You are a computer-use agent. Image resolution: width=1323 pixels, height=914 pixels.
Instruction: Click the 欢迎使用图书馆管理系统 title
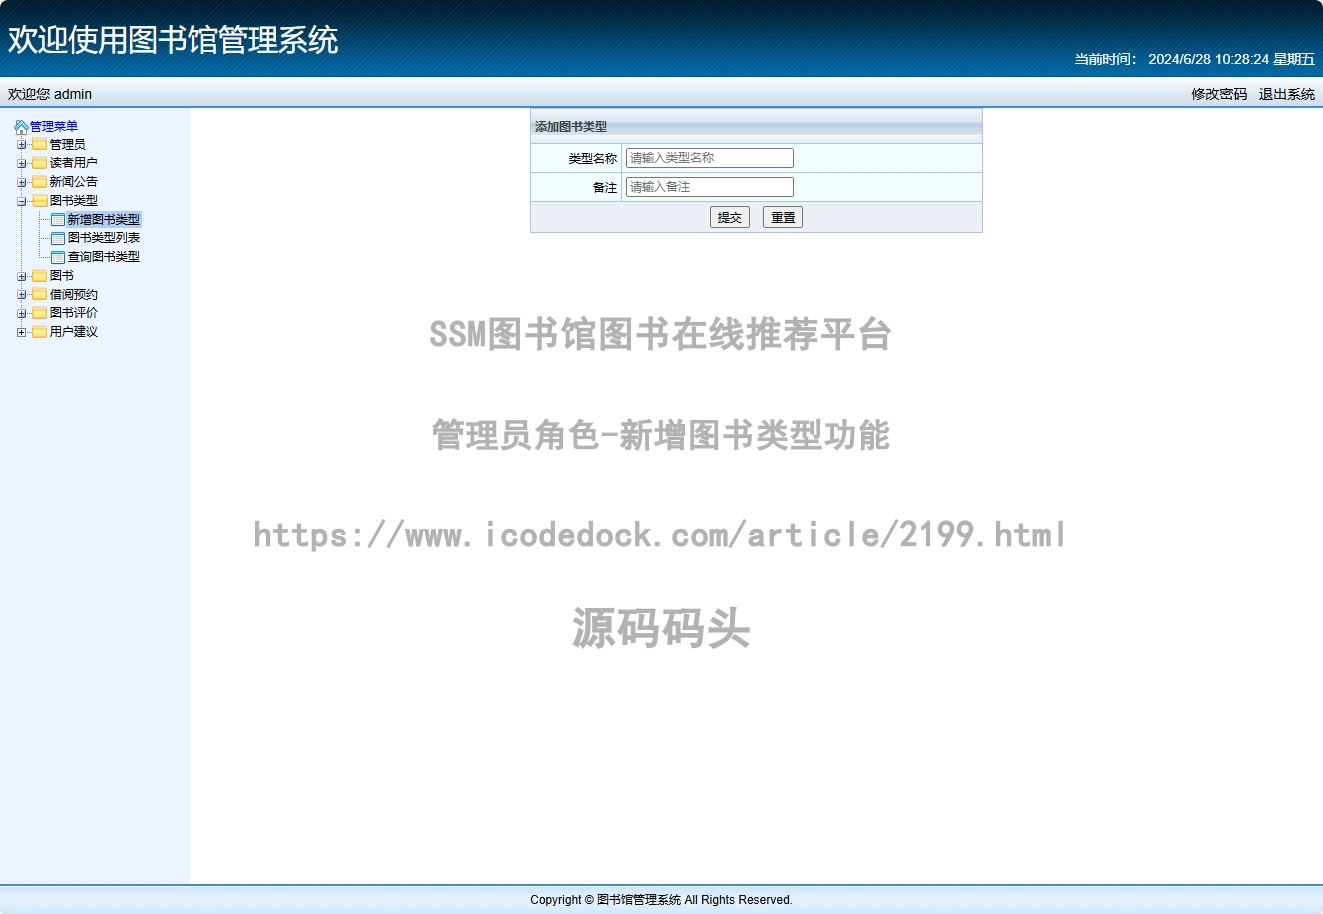(173, 40)
